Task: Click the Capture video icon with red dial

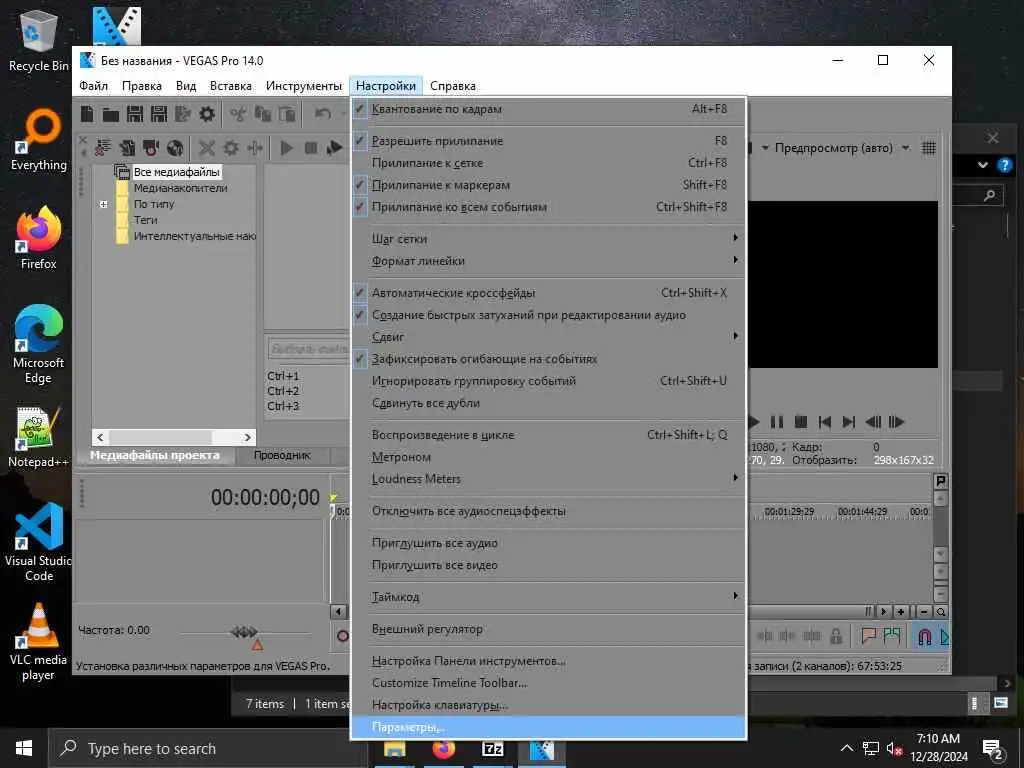Action: (x=151, y=148)
